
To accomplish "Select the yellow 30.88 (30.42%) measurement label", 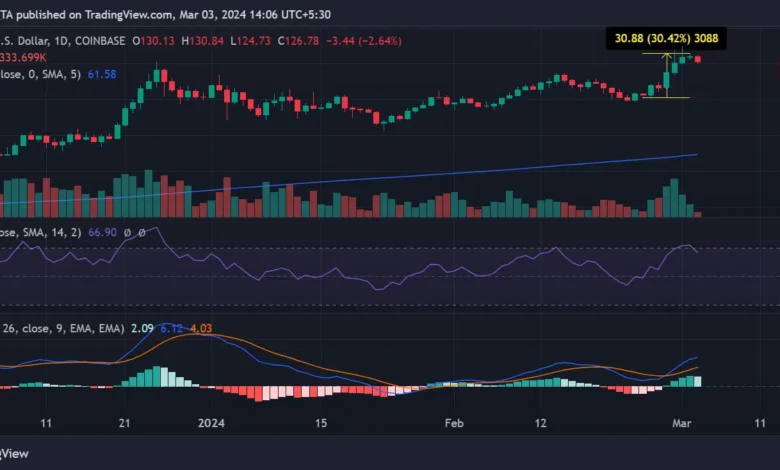I will (x=664, y=39).
